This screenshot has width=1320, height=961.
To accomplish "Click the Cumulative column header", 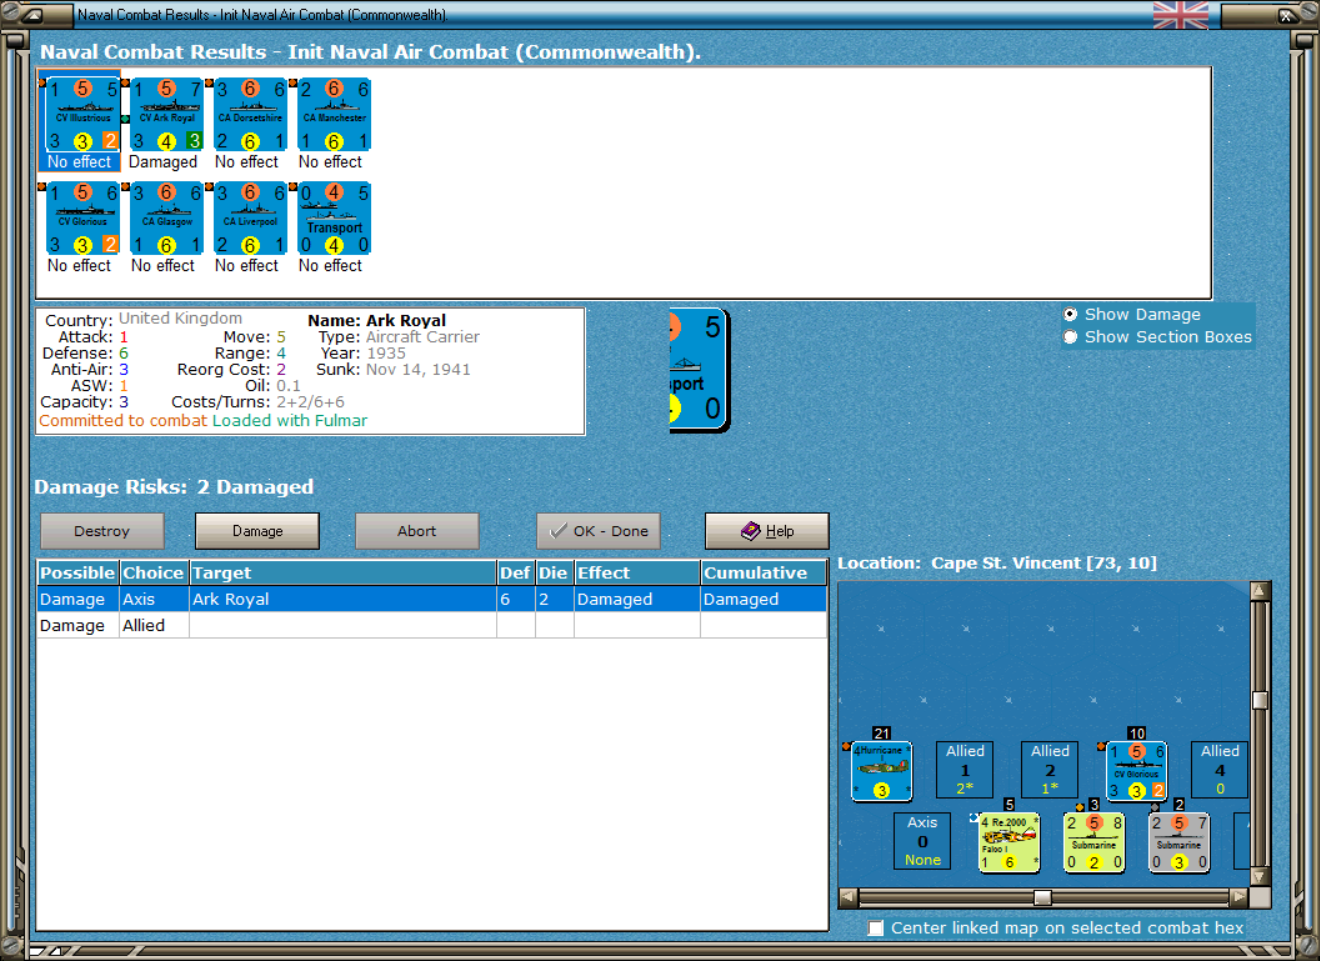I will click(x=764, y=573).
